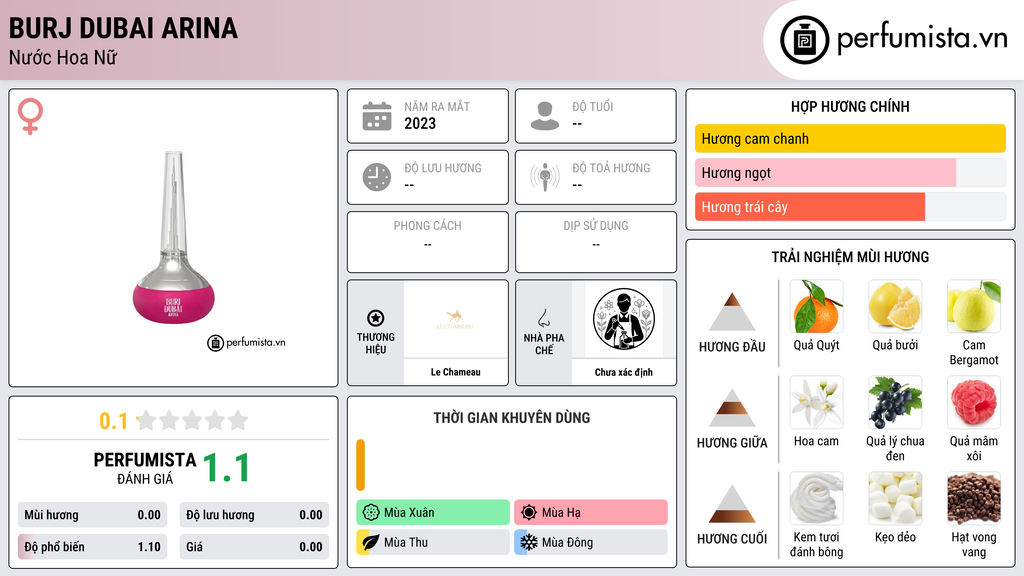Viewport: 1024px width, 576px height.
Task: Click the sillage icon for Độ toả hương
Action: (545, 178)
